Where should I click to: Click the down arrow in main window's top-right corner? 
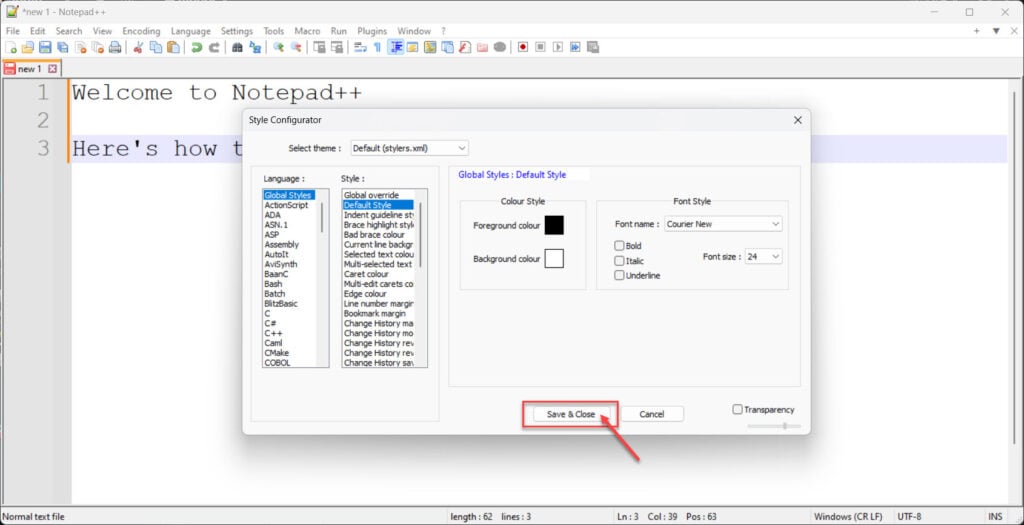pyautogui.click(x=996, y=31)
